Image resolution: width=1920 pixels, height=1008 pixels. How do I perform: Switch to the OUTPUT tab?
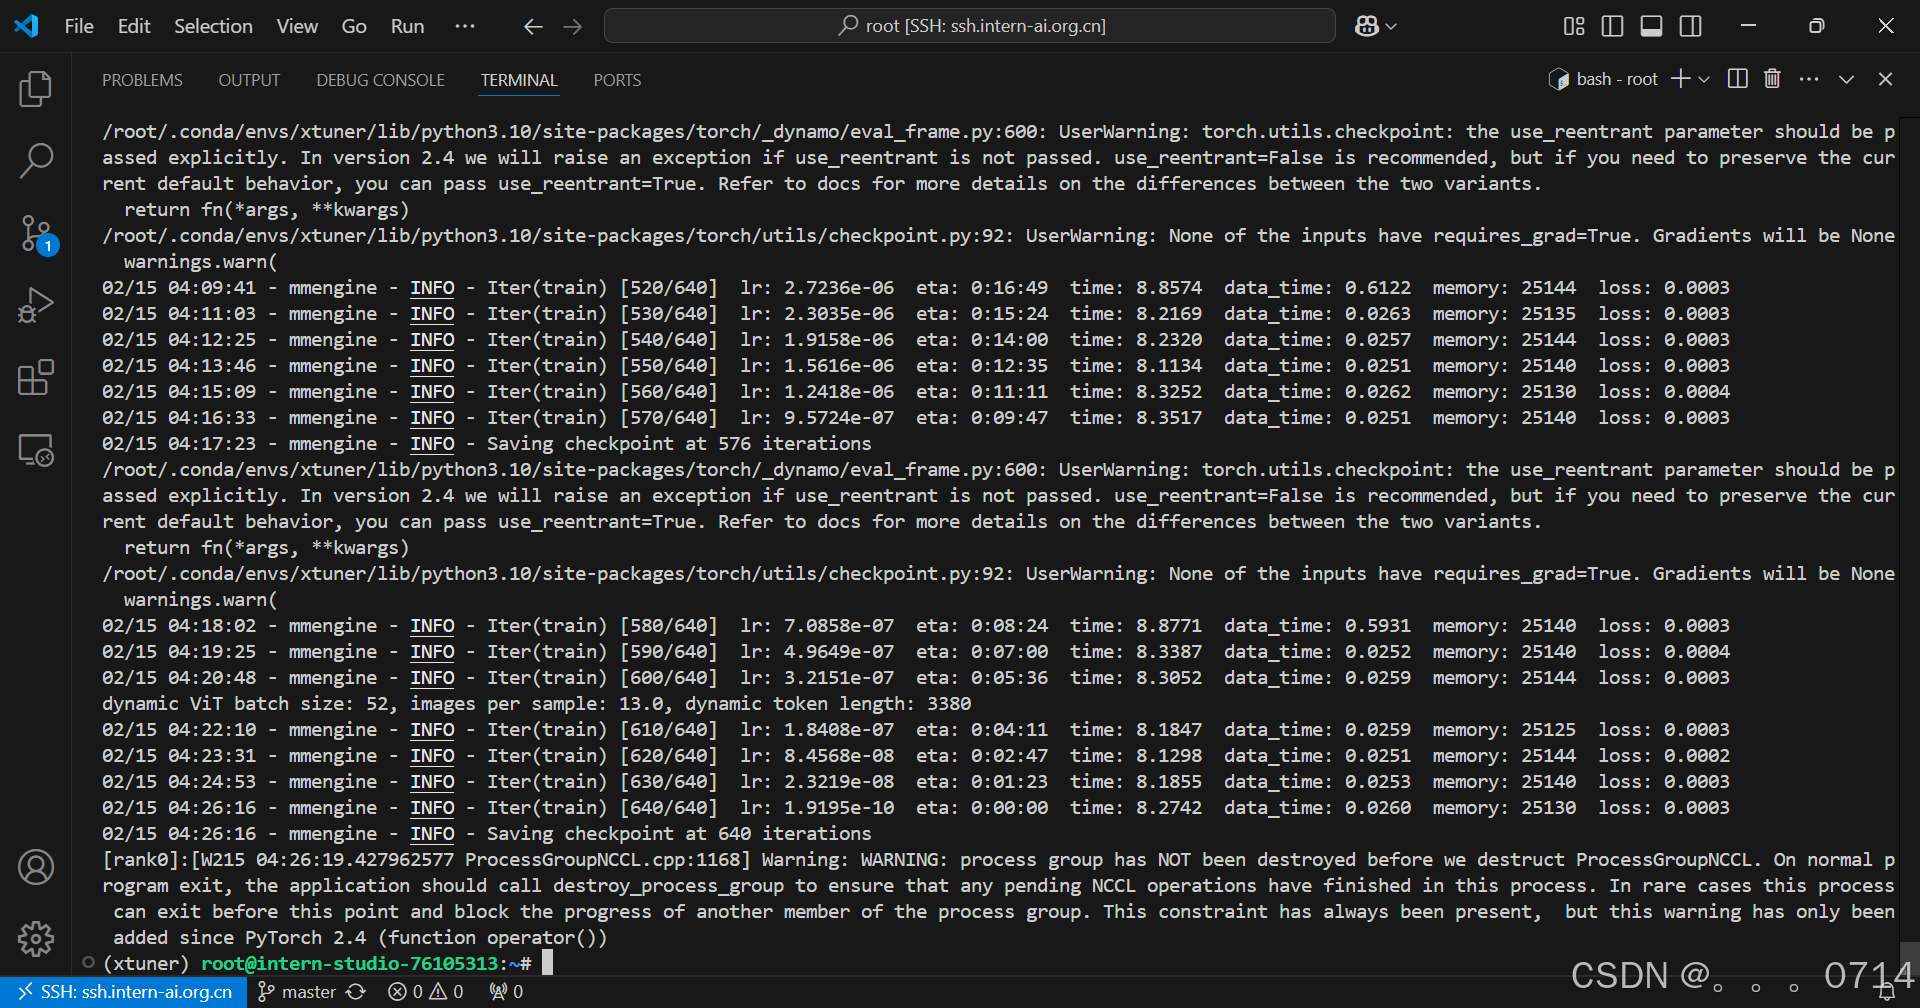click(249, 80)
